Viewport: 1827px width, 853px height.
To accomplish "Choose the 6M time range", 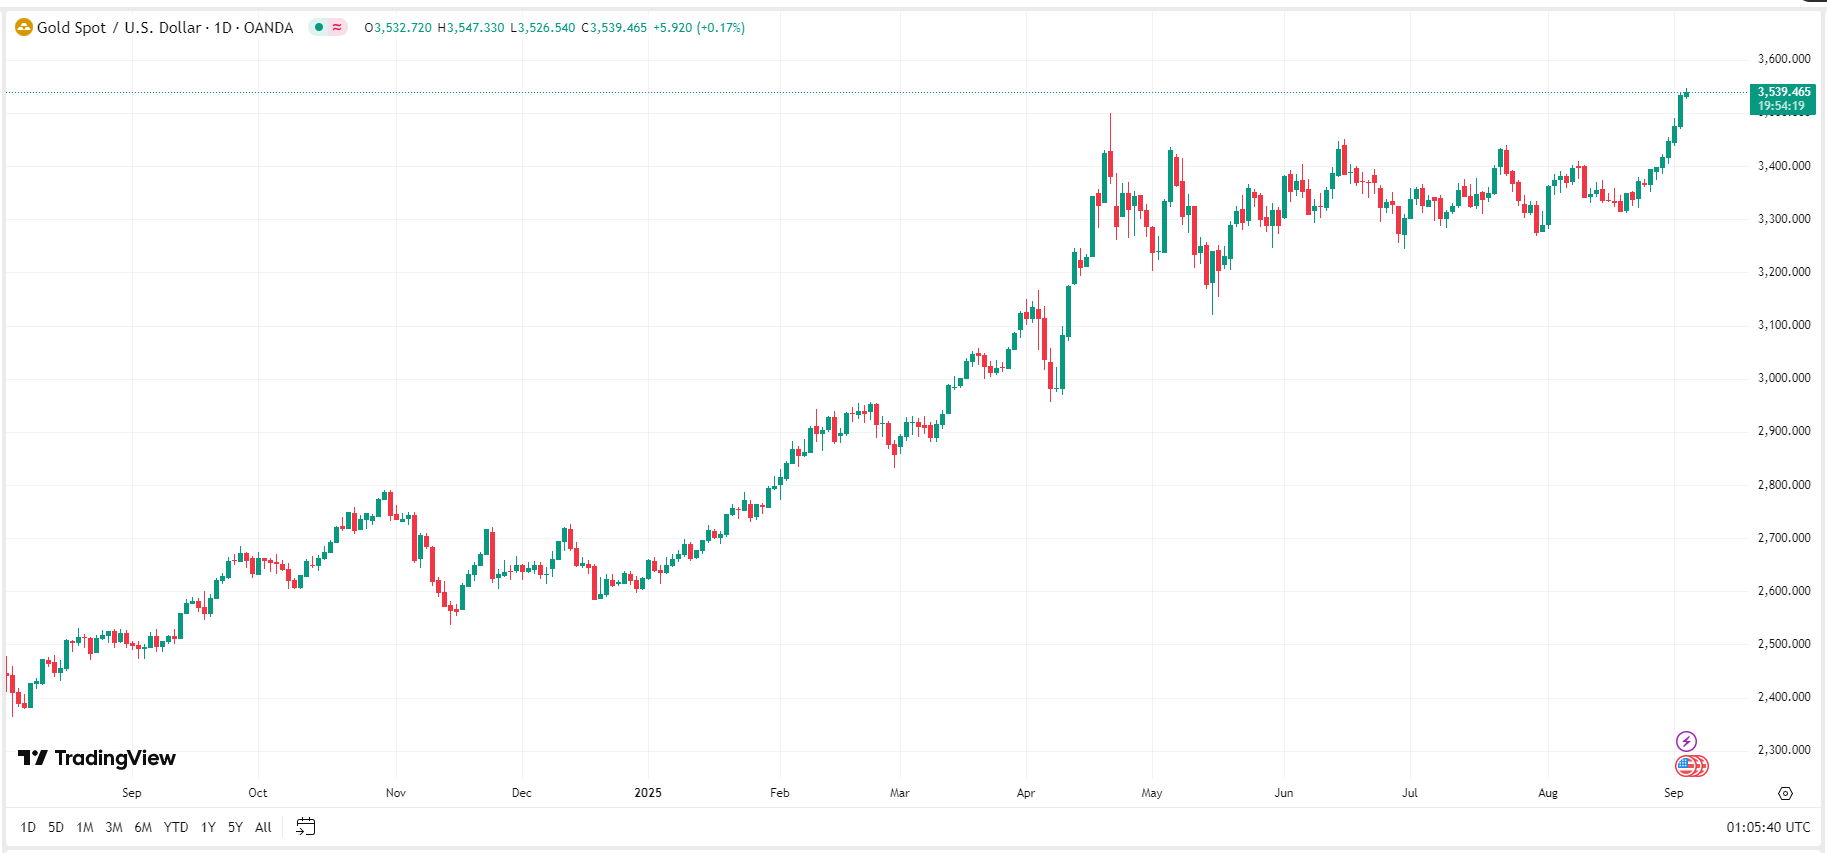I will (x=143, y=827).
